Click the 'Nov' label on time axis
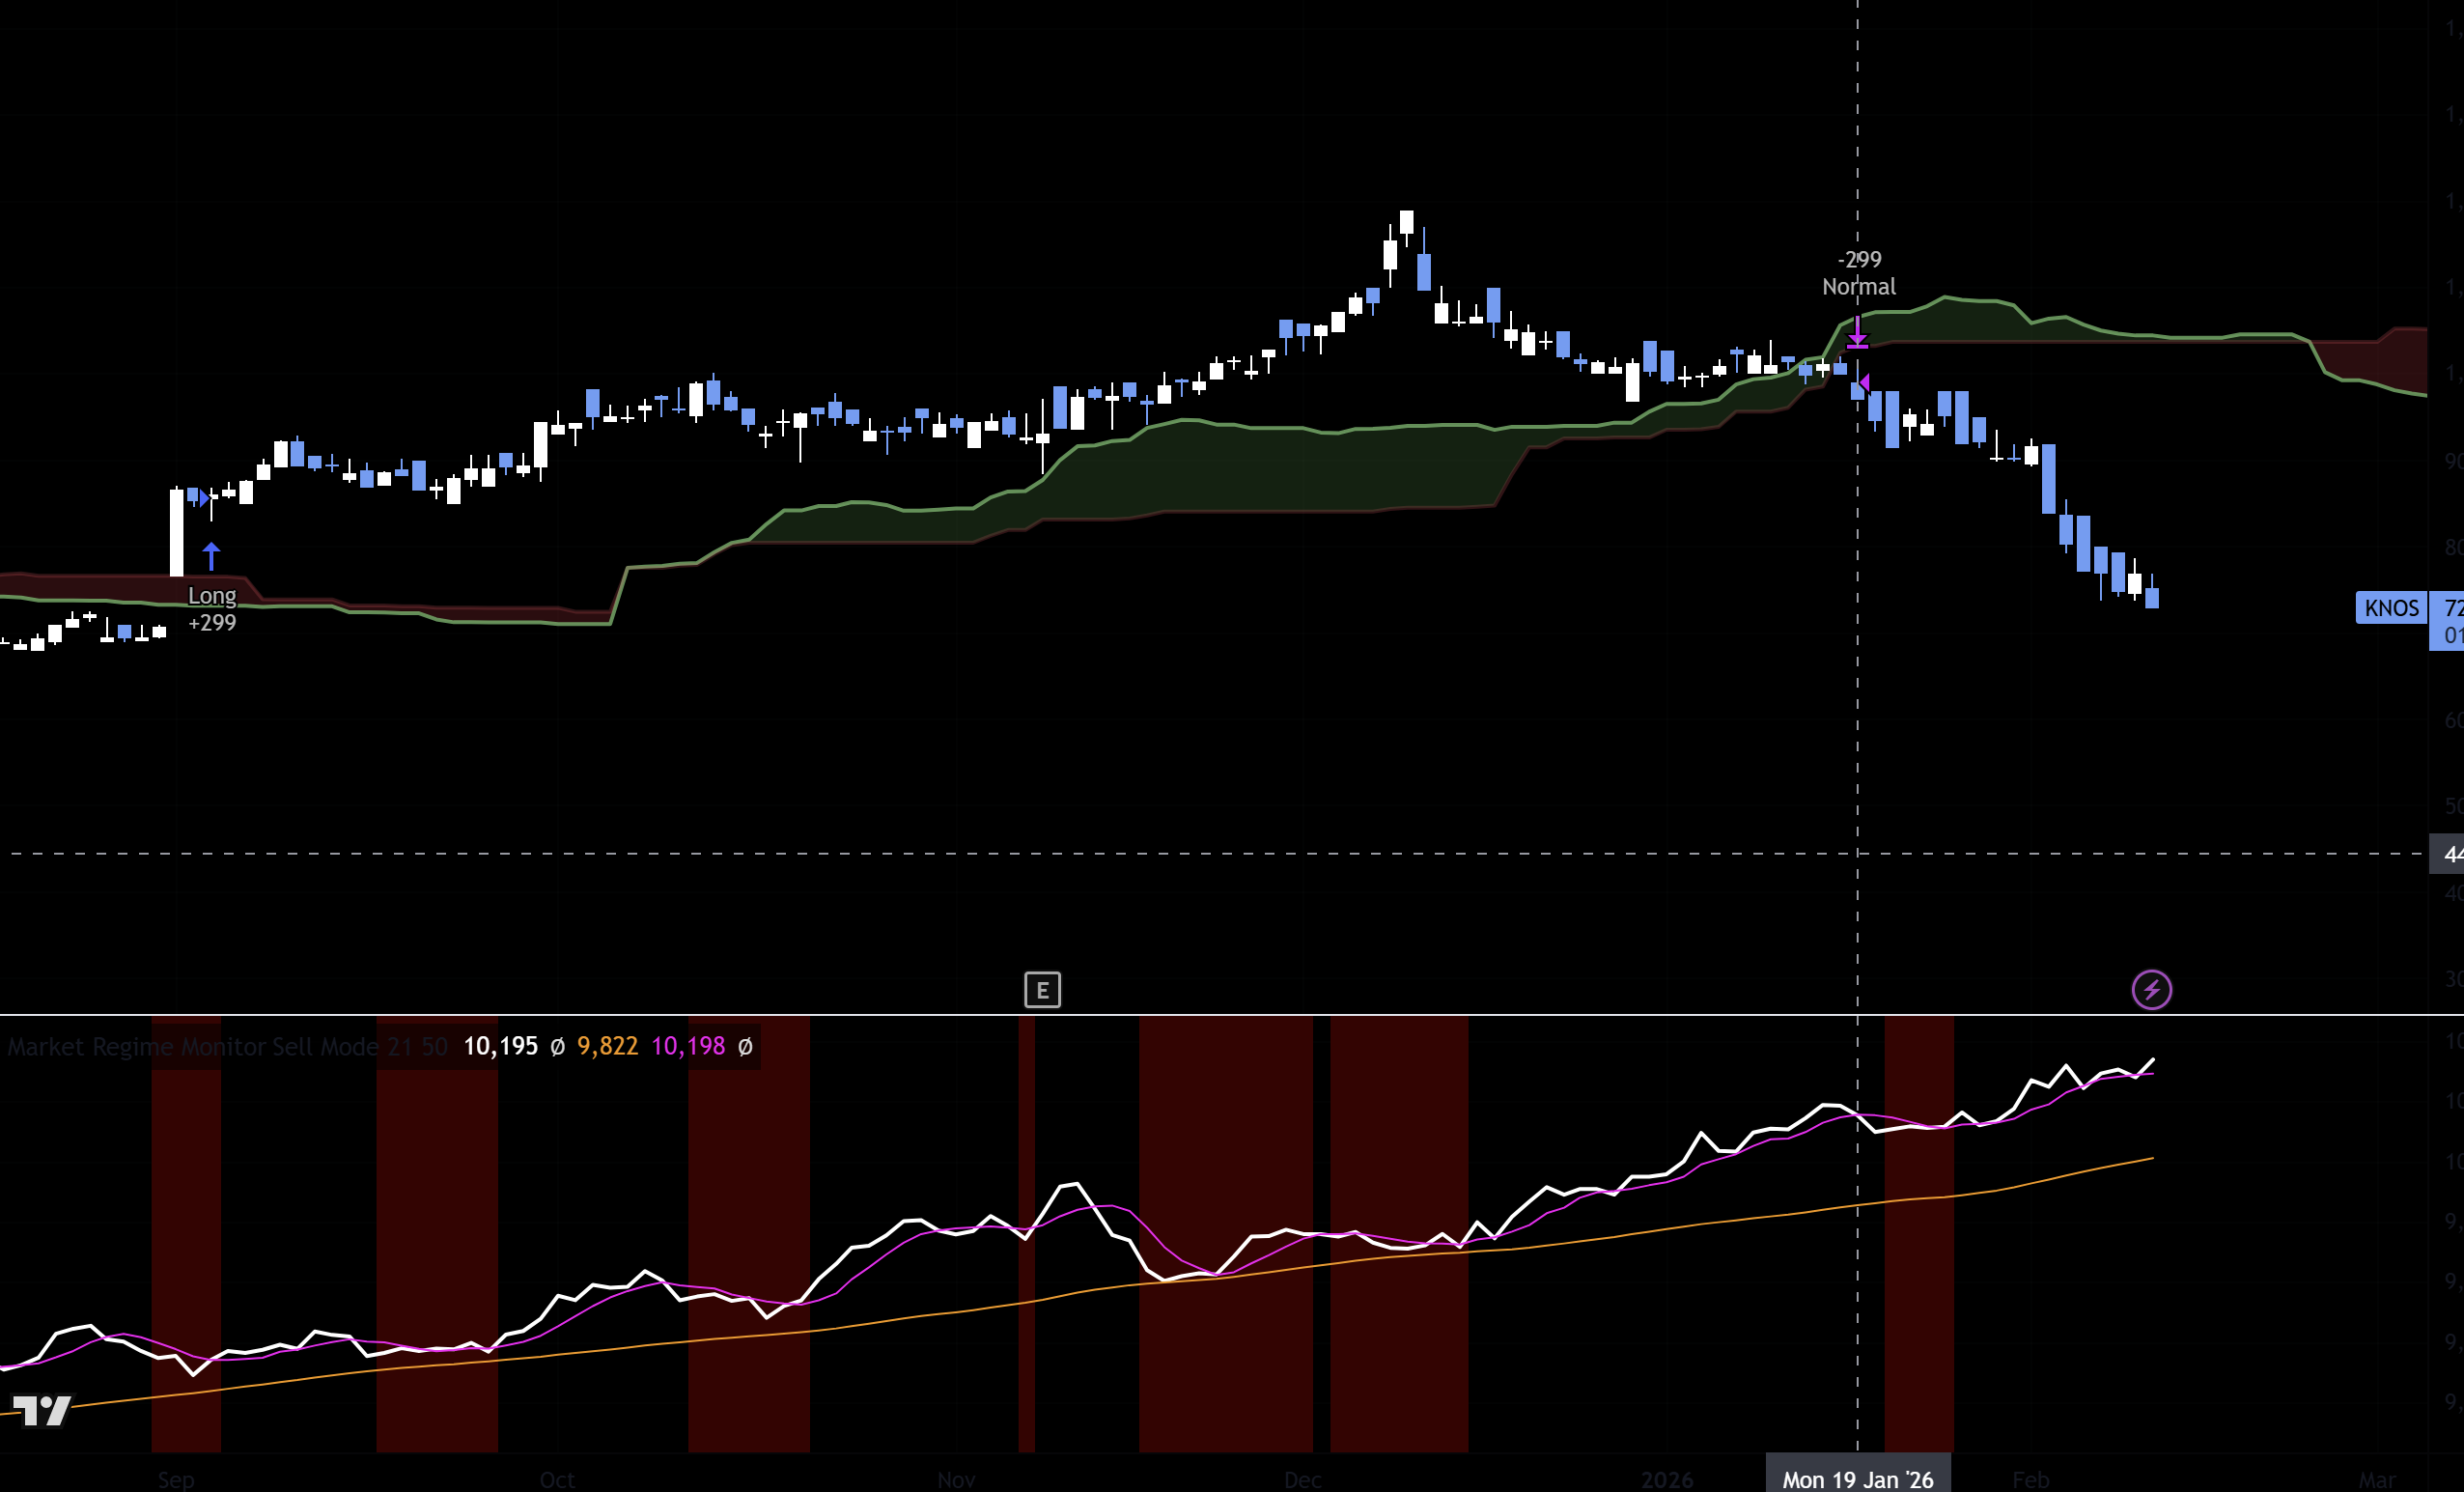The image size is (2464, 1492). 956,1480
